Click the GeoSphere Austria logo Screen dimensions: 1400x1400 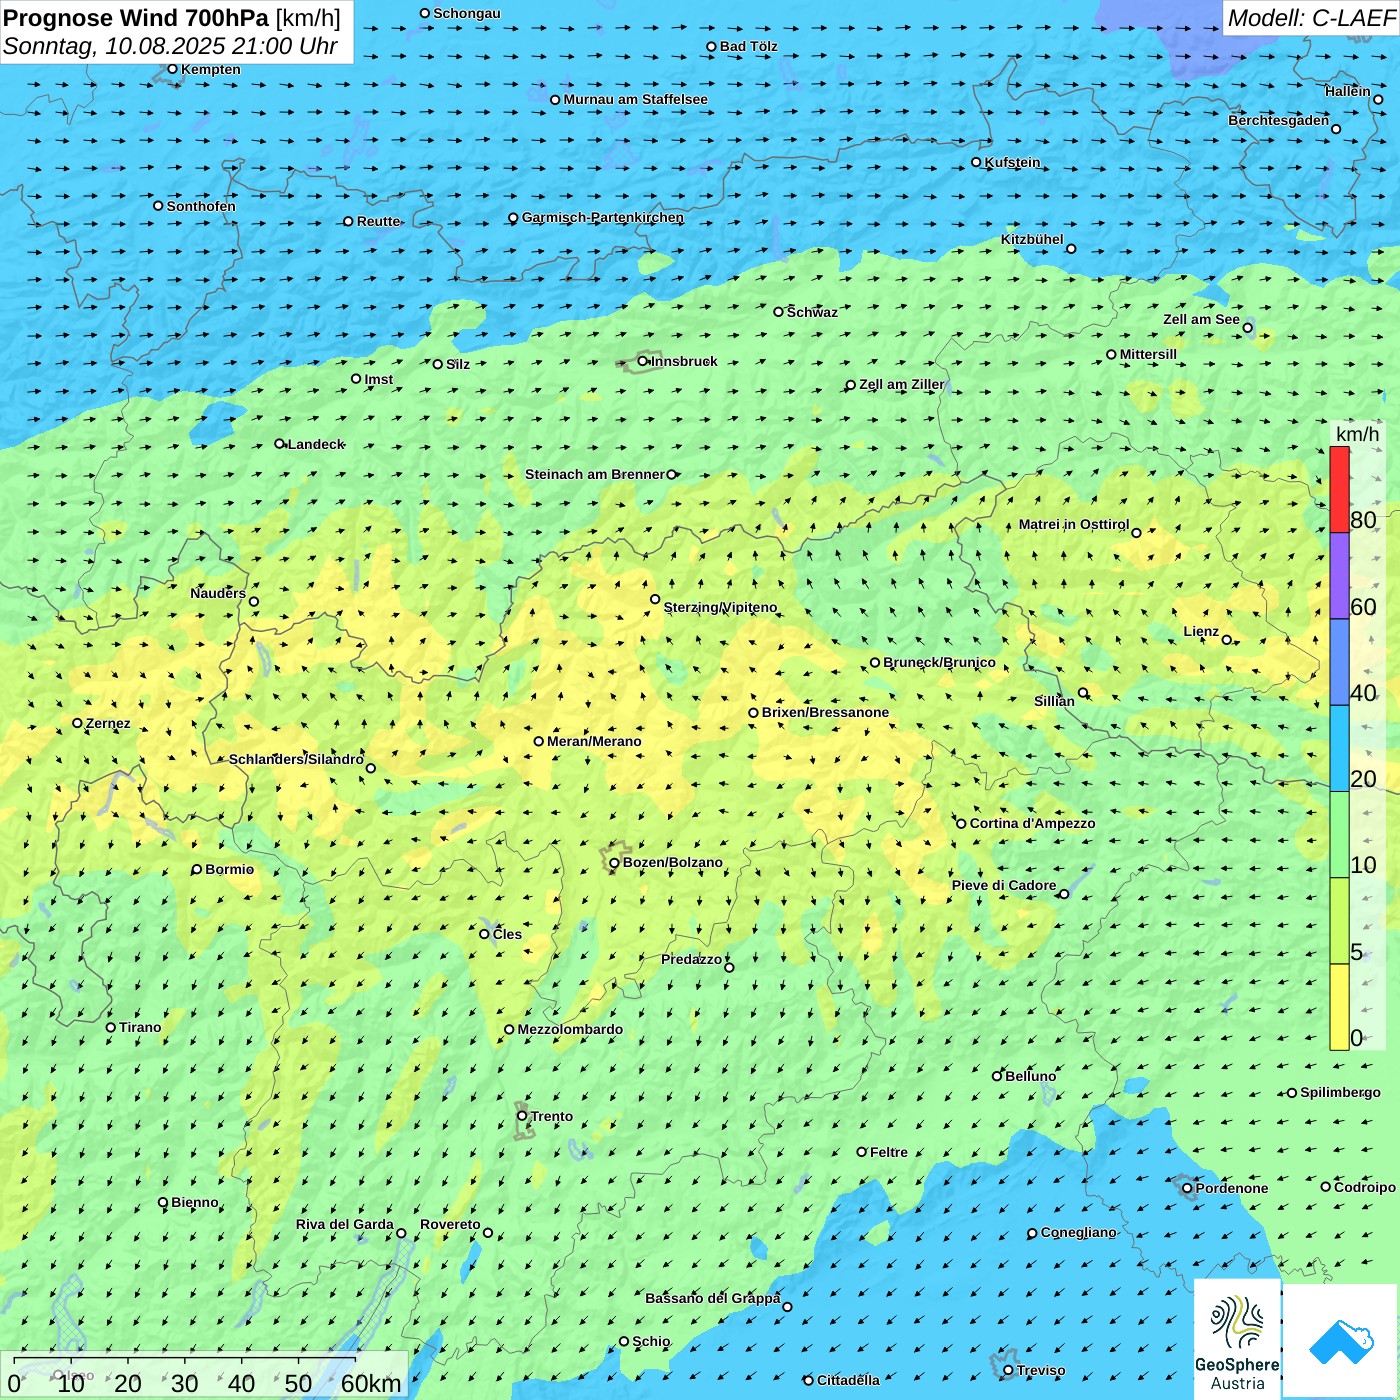click(x=1237, y=1338)
